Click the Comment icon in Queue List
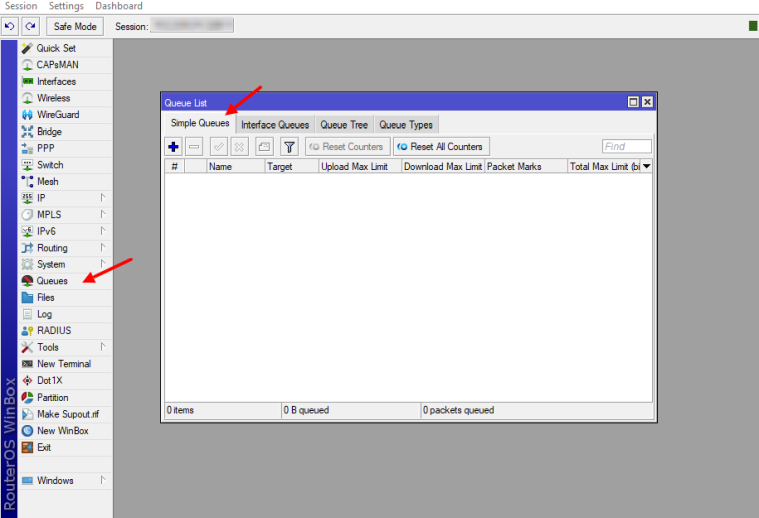 264,146
